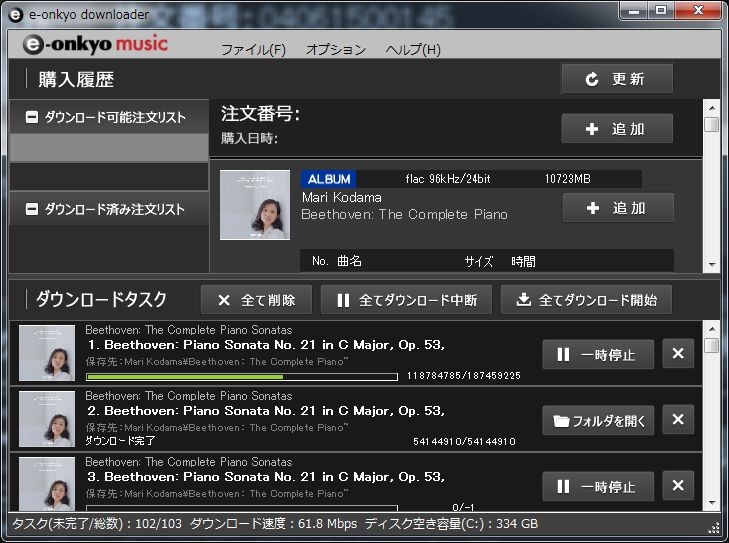Click up arrow of download task scrollbar

tap(712, 329)
